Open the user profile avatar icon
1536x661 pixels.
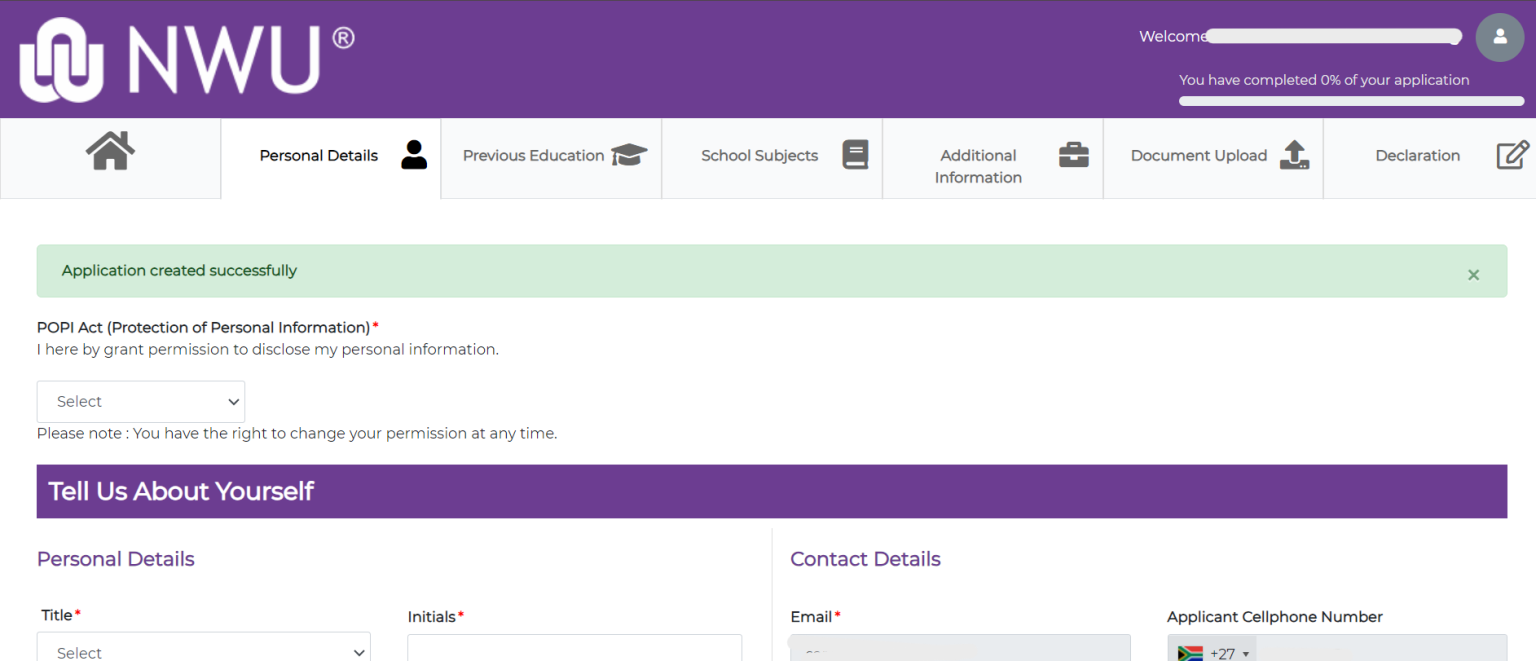point(1499,37)
